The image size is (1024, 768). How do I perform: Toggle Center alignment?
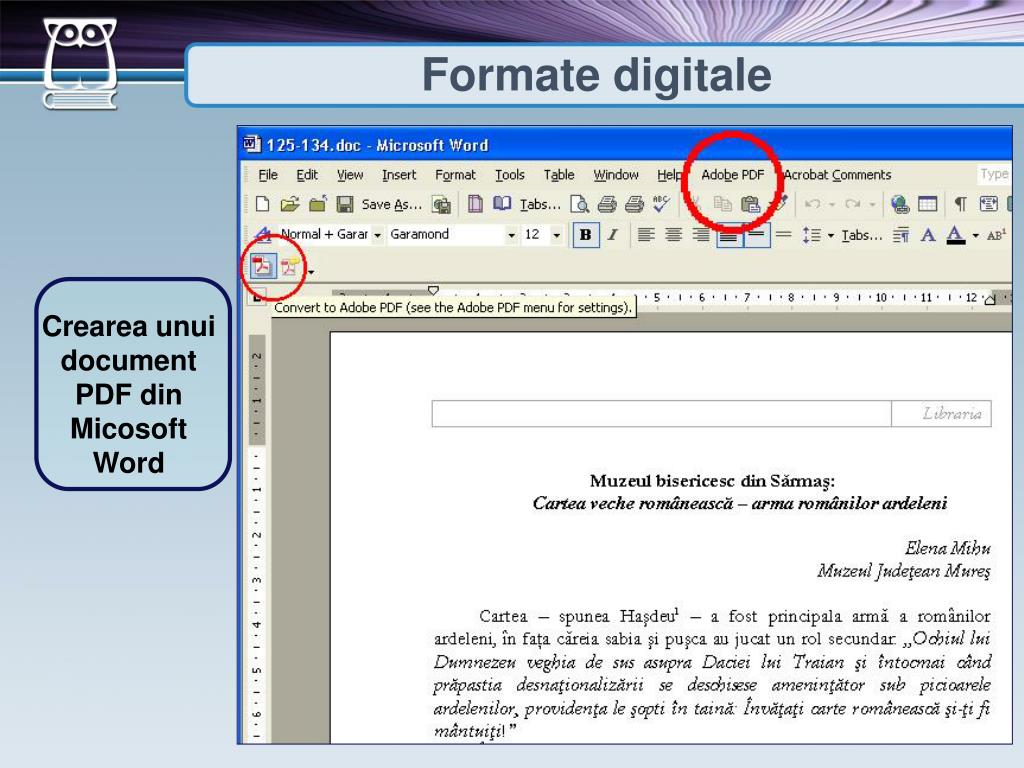click(x=673, y=234)
